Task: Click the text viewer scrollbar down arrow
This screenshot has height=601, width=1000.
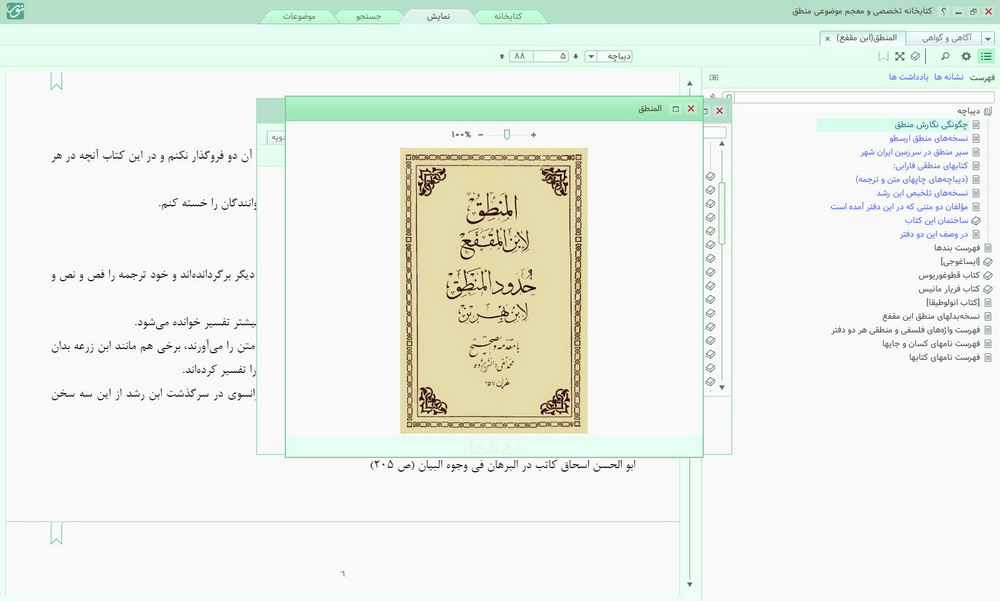Action: (x=689, y=584)
